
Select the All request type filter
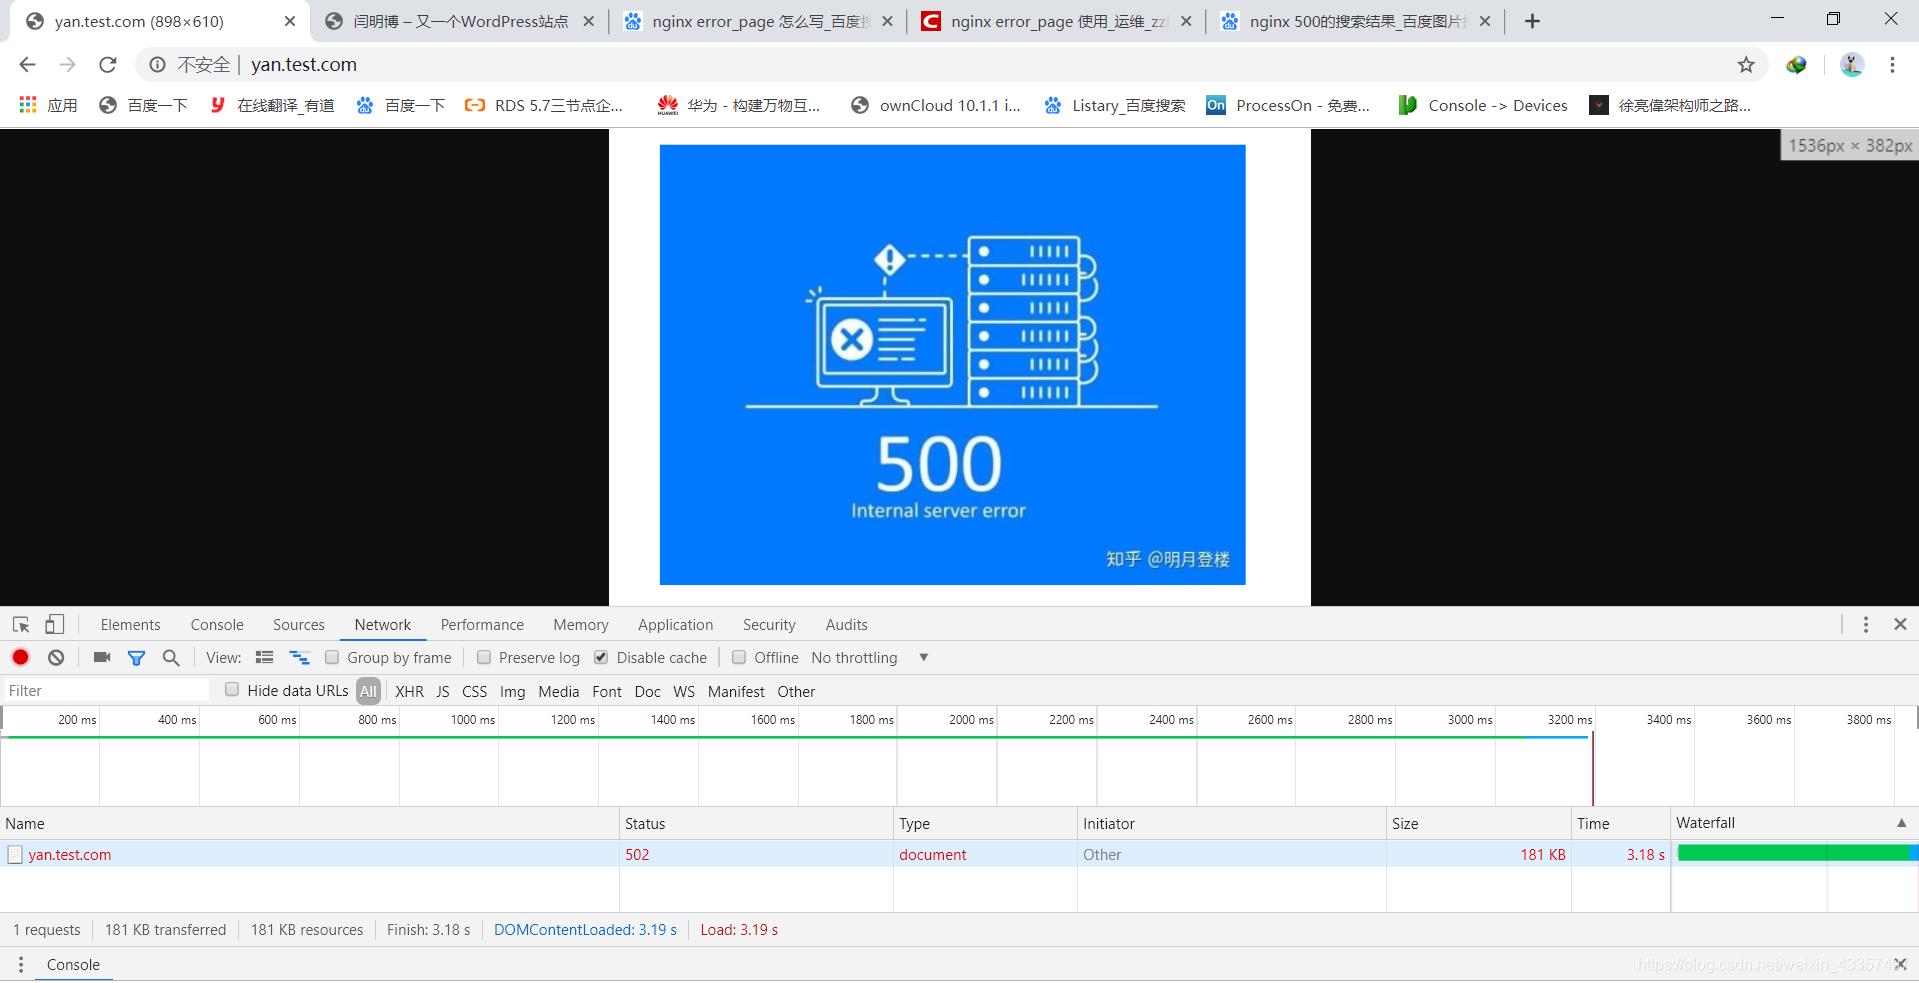pyautogui.click(x=368, y=691)
